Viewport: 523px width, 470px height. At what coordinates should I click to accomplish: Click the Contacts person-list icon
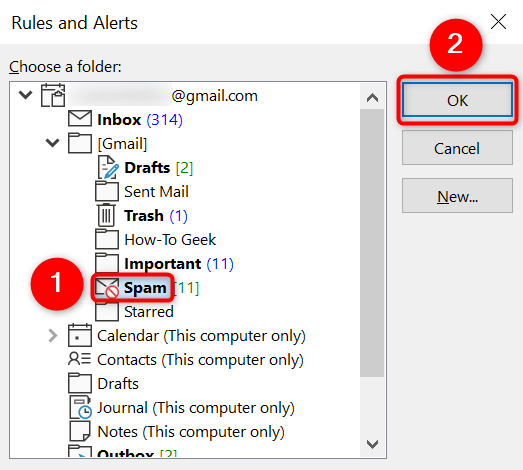point(79,359)
